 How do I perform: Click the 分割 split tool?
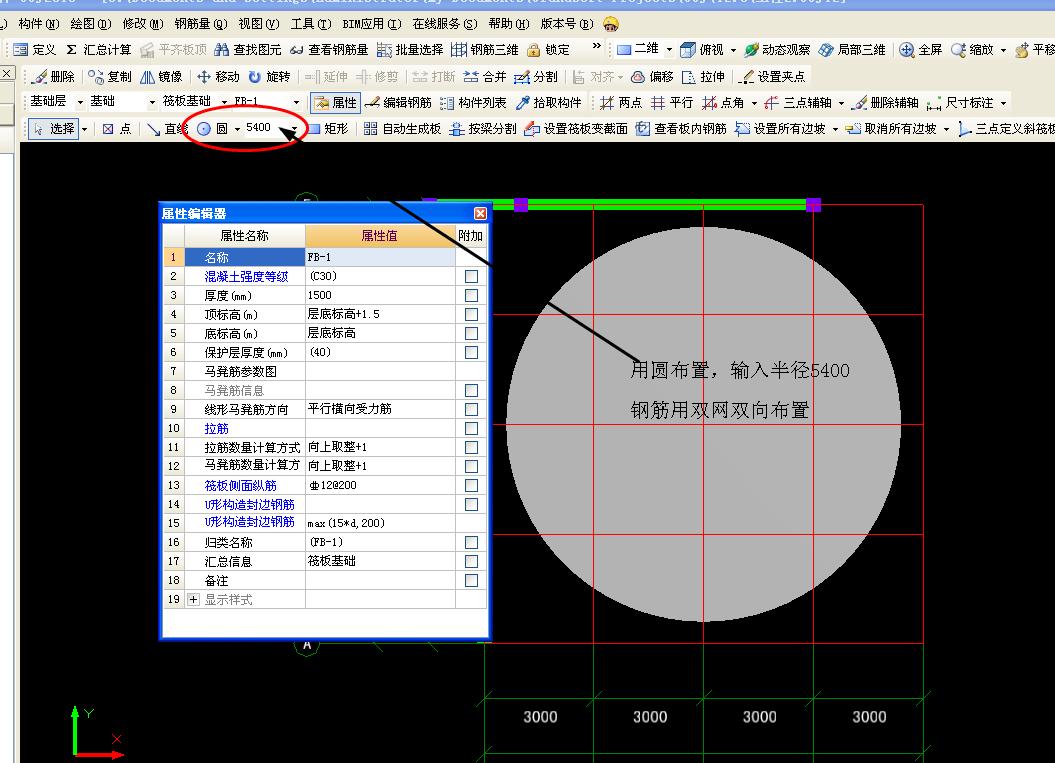click(x=536, y=77)
